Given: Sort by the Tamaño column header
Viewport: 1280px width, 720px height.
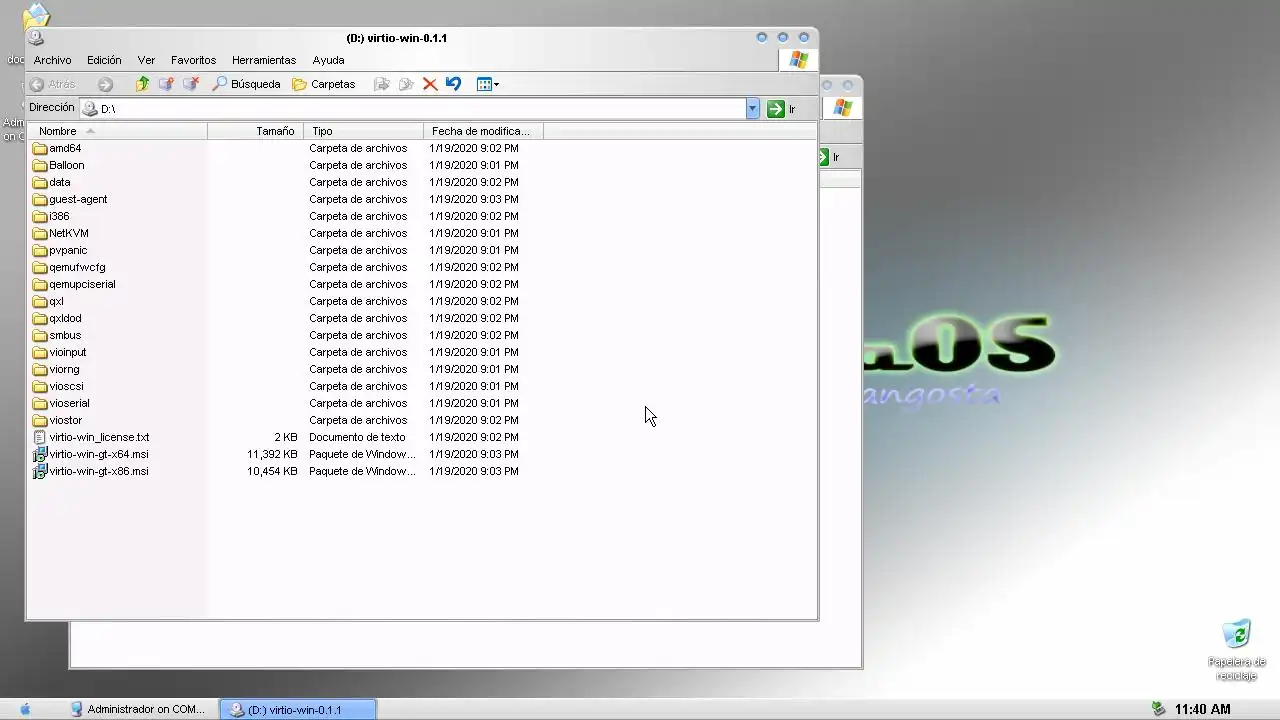Looking at the screenshot, I should click(254, 131).
